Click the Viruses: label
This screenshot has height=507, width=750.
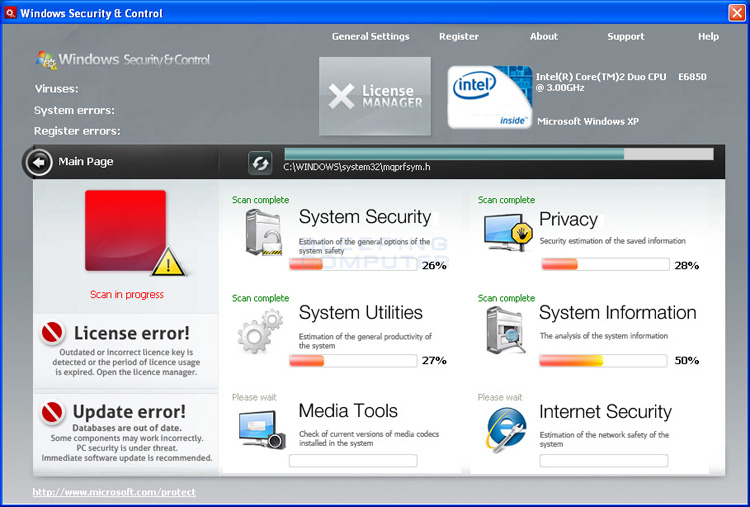pos(56,89)
